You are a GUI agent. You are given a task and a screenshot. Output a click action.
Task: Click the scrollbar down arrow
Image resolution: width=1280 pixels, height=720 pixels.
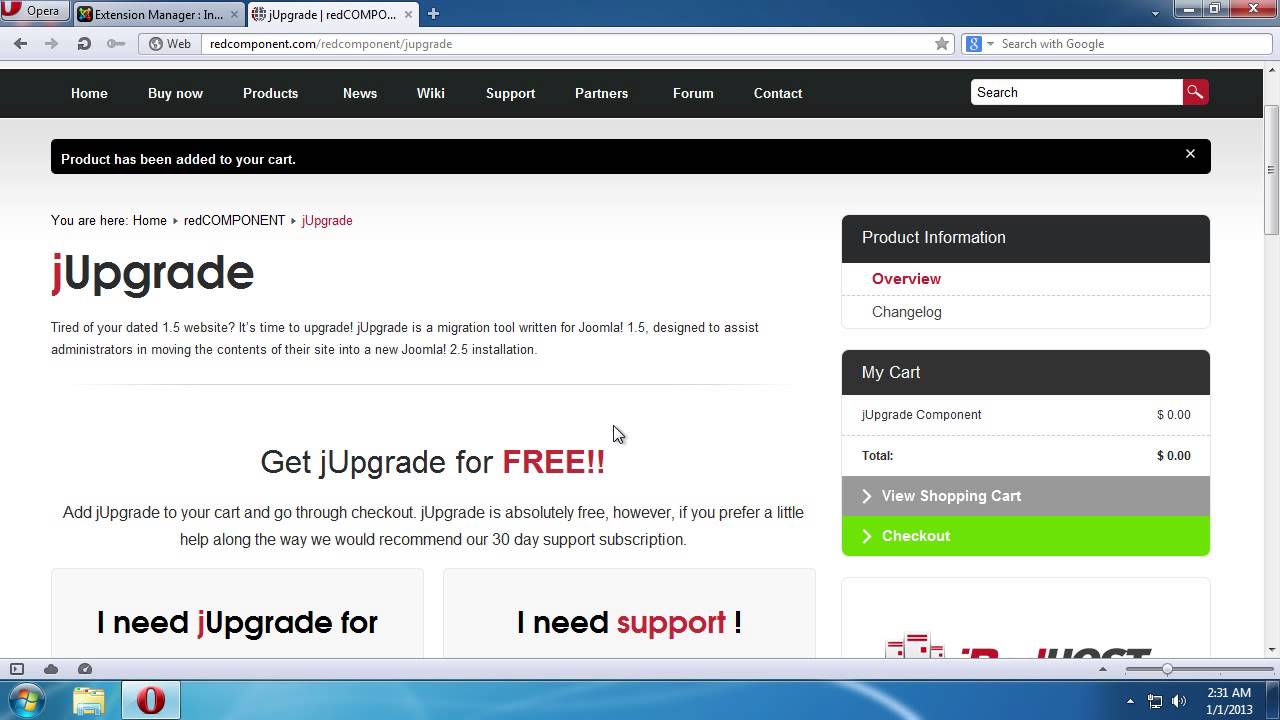click(1271, 649)
